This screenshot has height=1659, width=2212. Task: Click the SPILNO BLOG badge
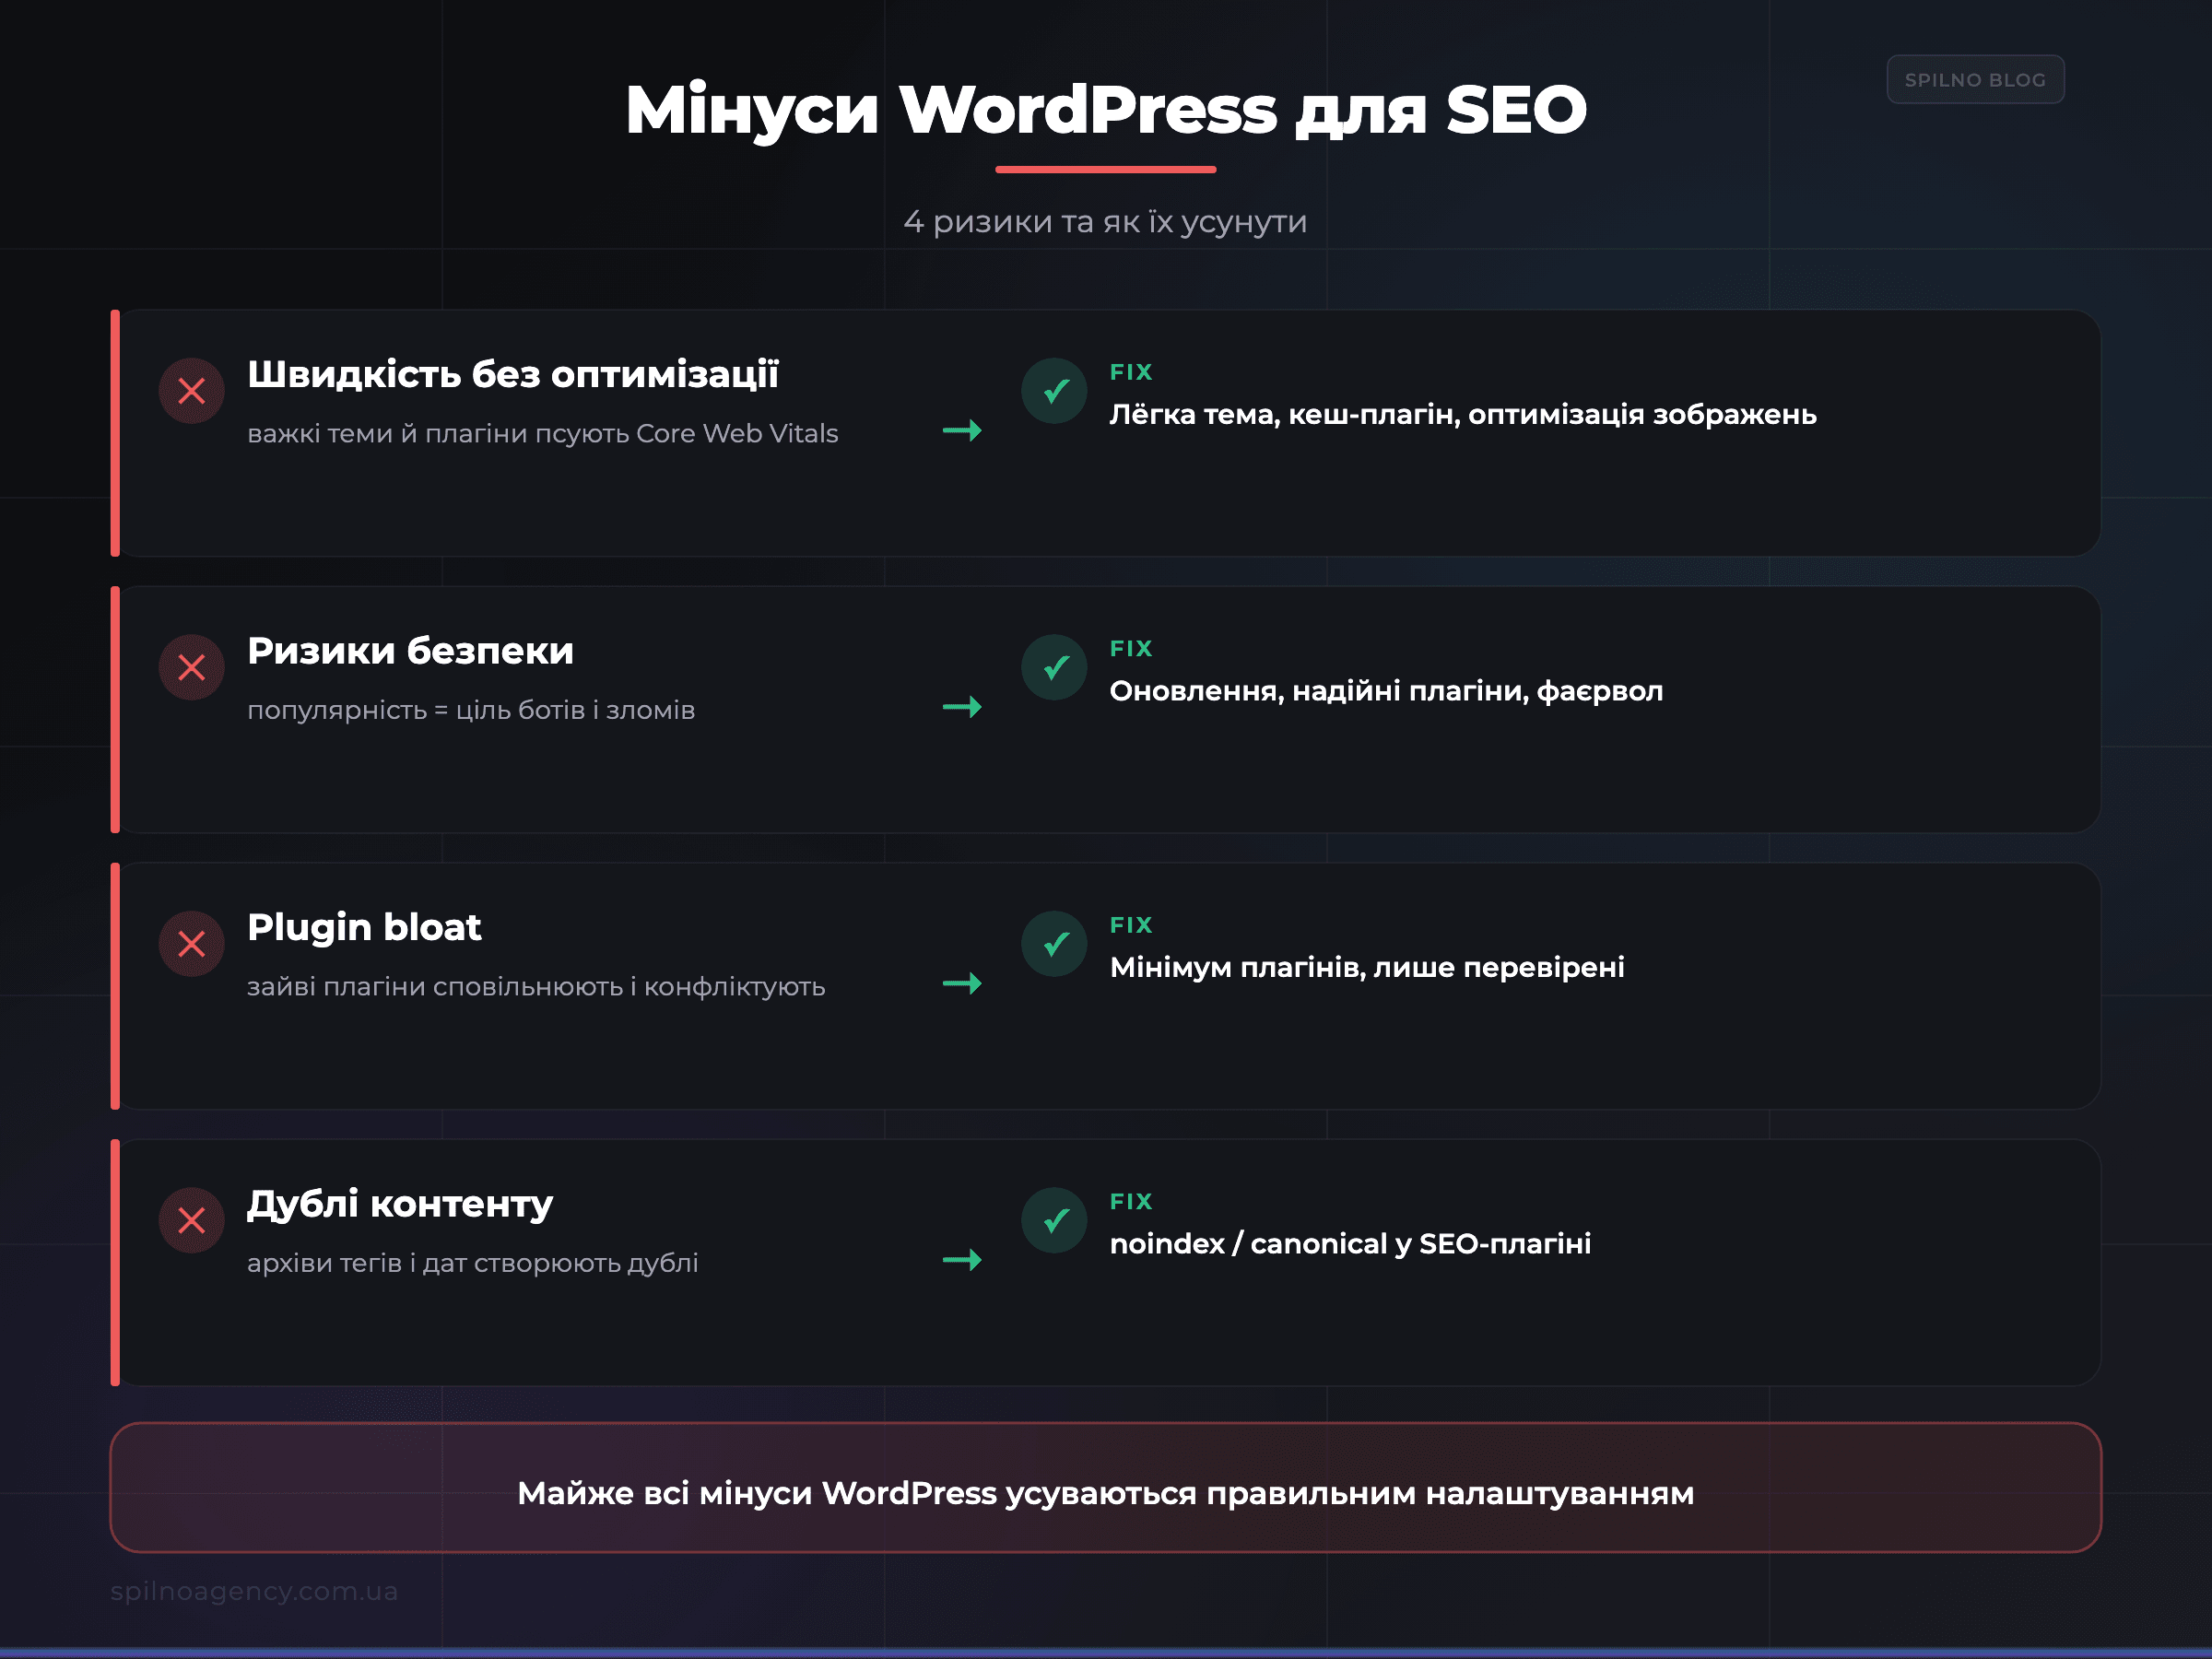point(1975,80)
